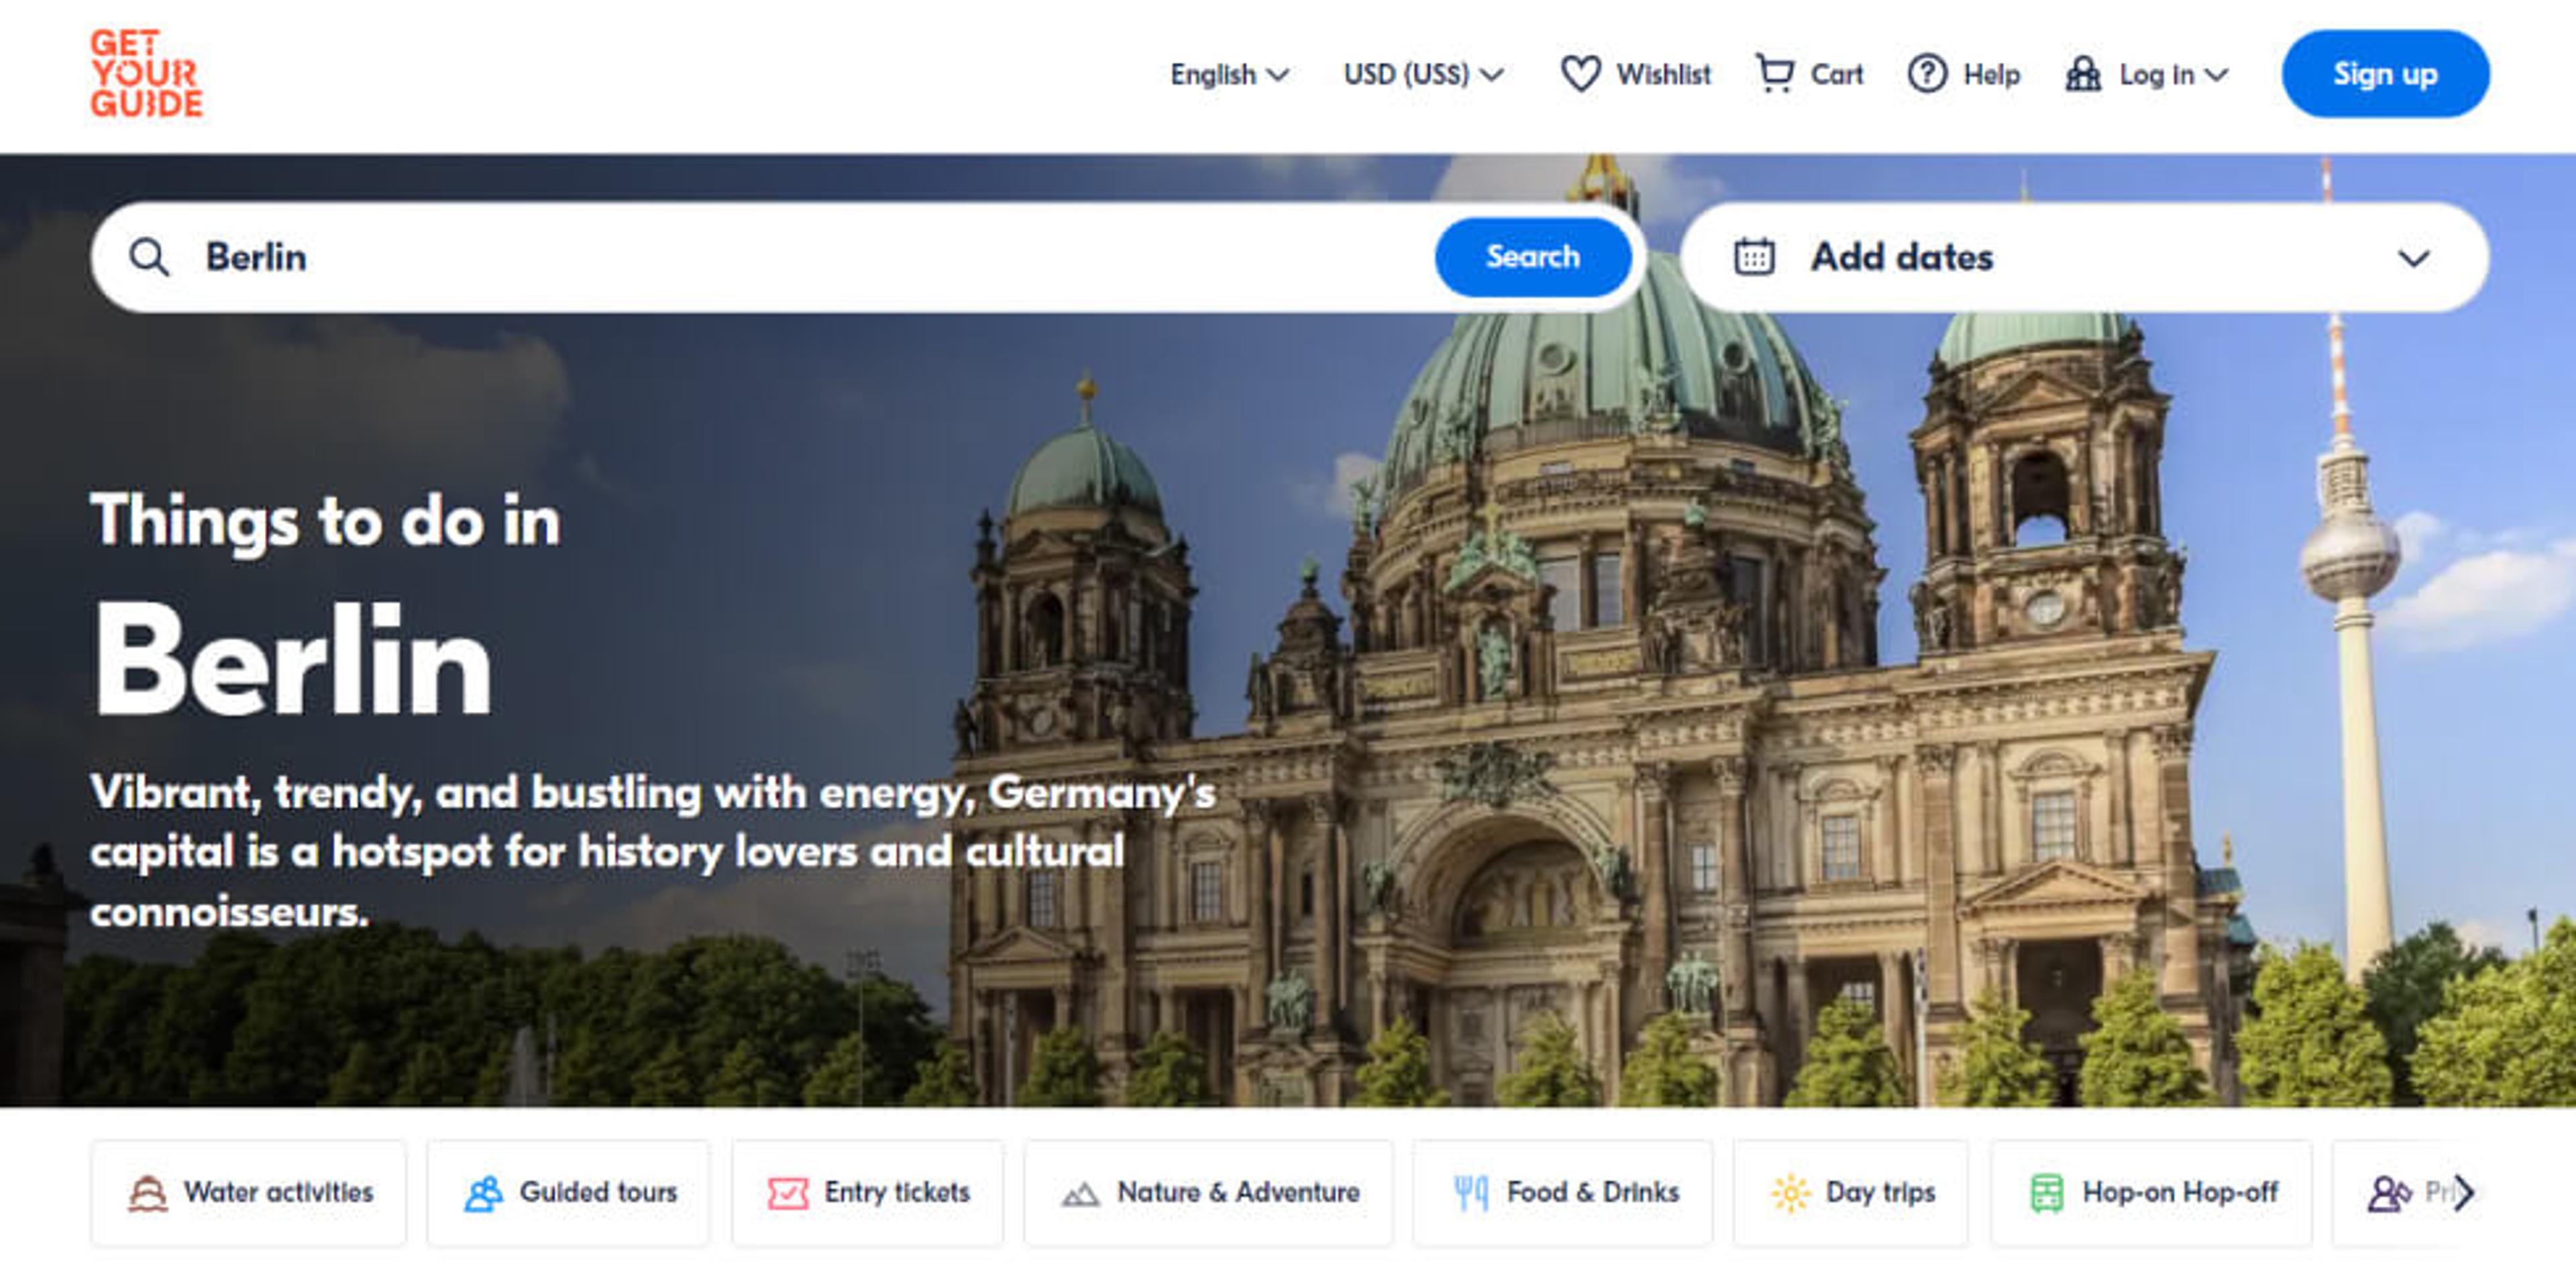This screenshot has width=2576, height=1275.
Task: Click the blue Search button
Action: [x=1533, y=257]
